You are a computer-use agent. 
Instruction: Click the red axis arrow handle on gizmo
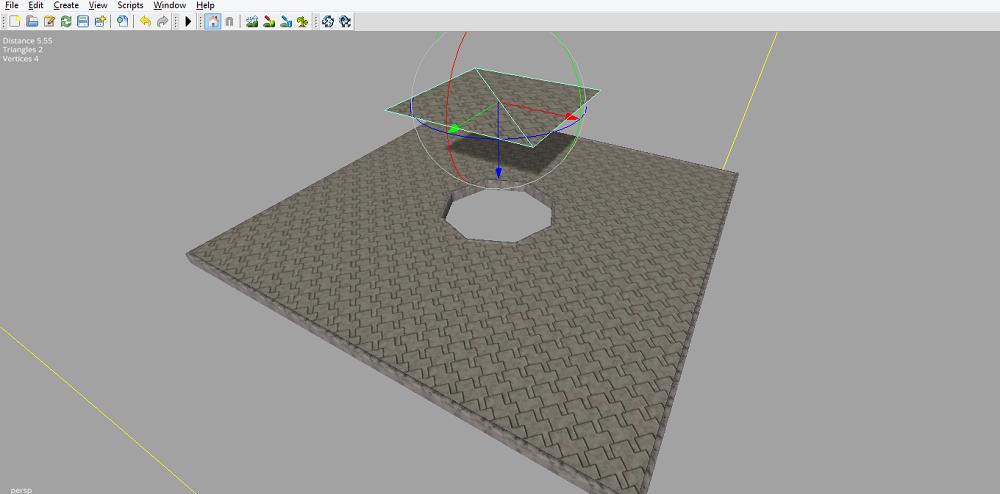tap(571, 117)
